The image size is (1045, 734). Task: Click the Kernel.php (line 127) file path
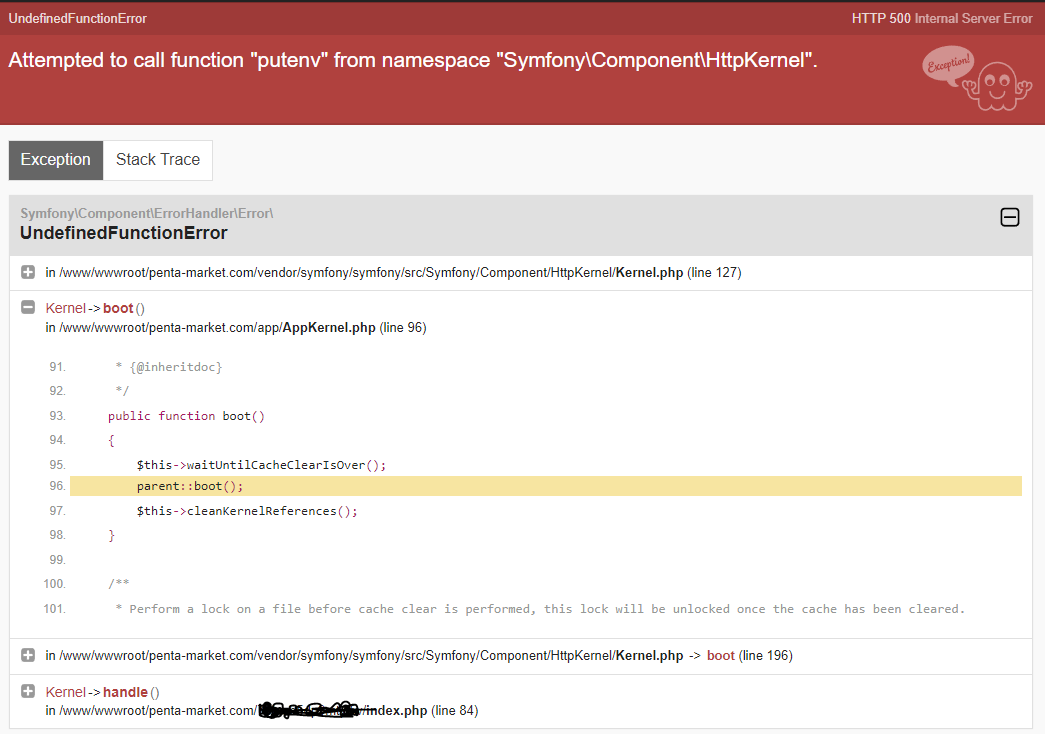(393, 273)
